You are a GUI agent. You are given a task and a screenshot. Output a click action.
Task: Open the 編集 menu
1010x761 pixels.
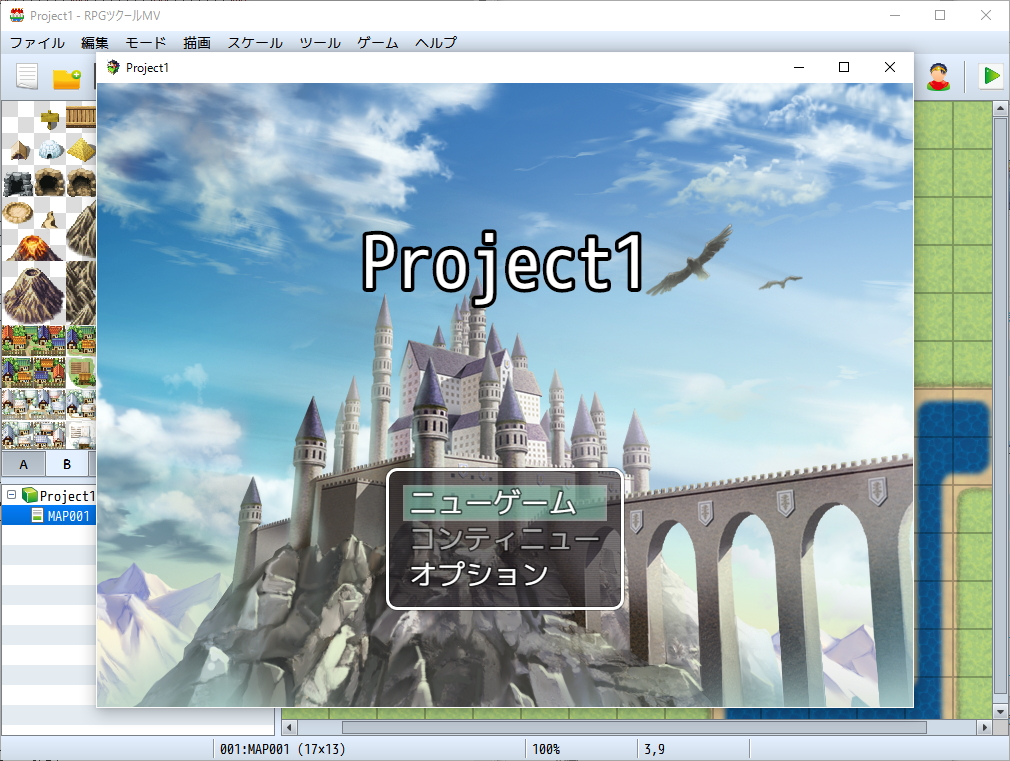click(95, 43)
